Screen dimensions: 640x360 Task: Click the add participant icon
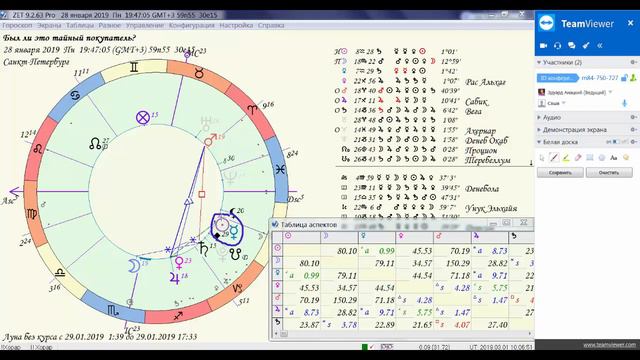coord(633,78)
